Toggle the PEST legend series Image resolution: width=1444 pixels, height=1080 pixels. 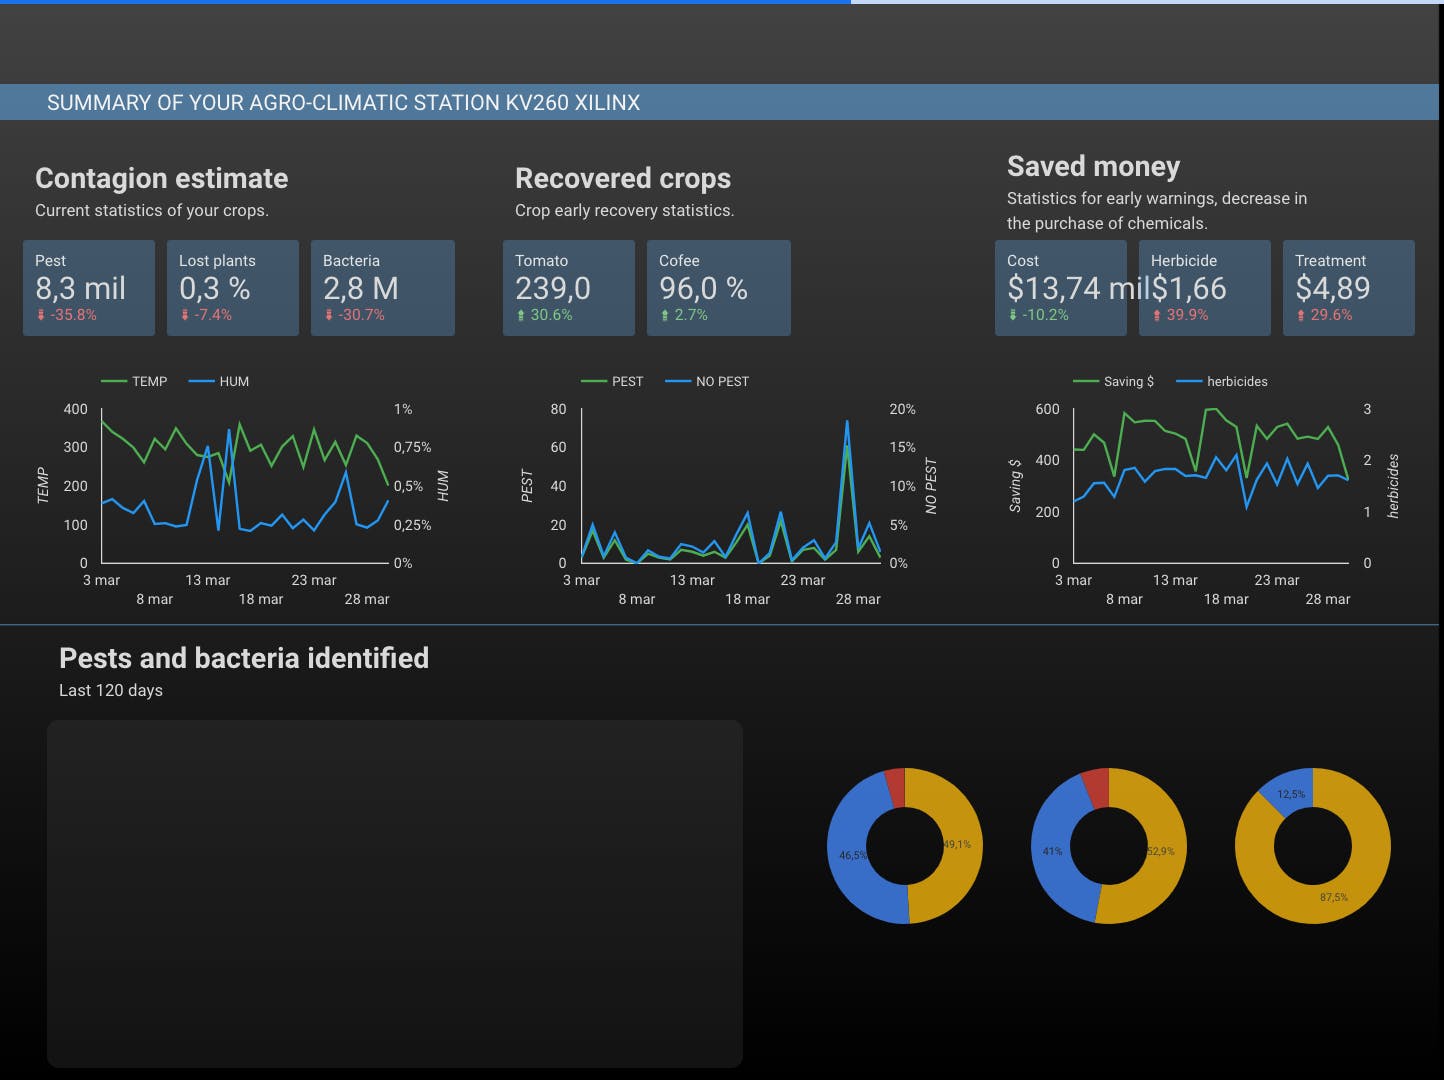pyautogui.click(x=612, y=381)
